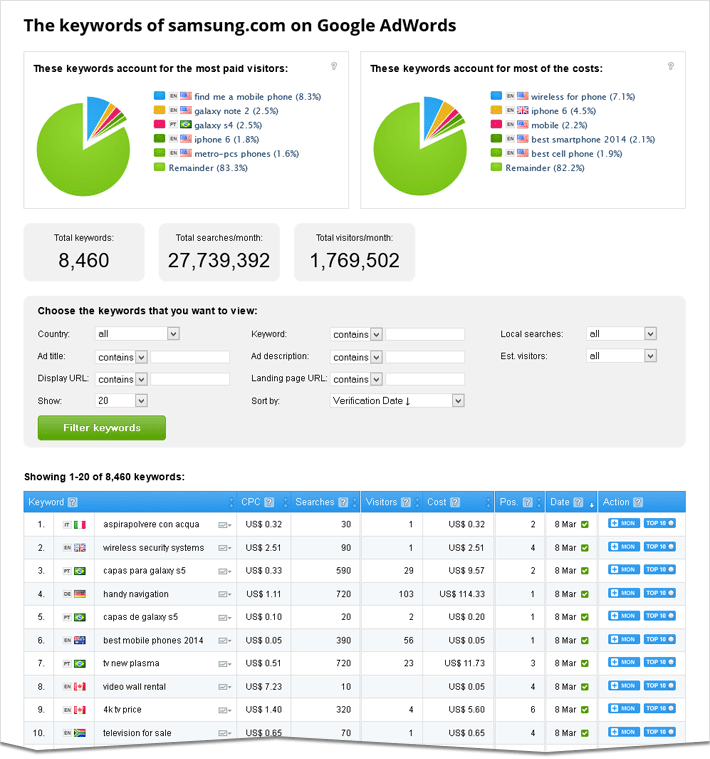Image resolution: width=710 pixels, height=759 pixels.
Task: Open ad preview icon for wireless security systems
Action: [225, 548]
